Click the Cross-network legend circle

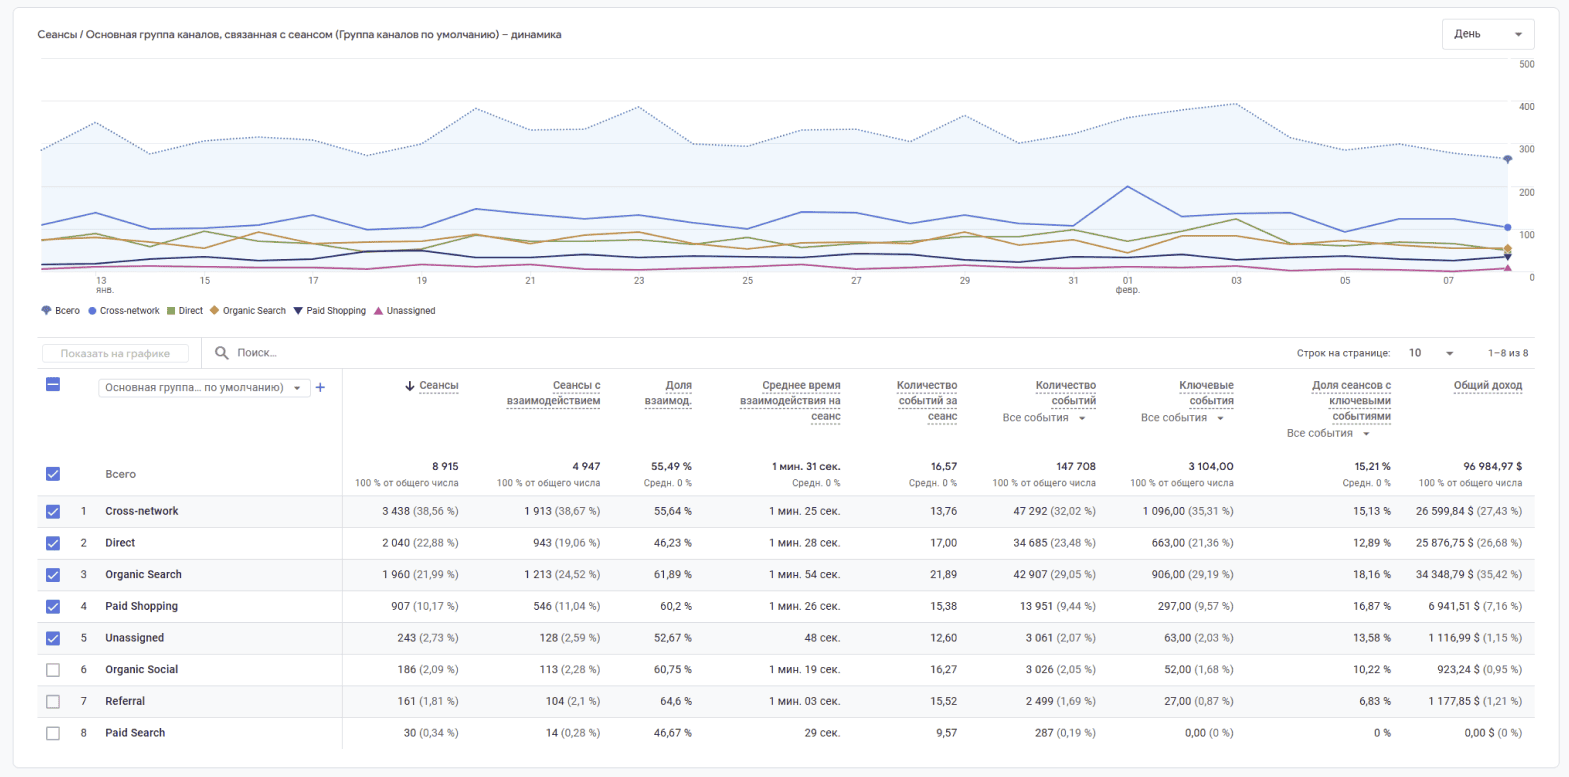tap(92, 311)
